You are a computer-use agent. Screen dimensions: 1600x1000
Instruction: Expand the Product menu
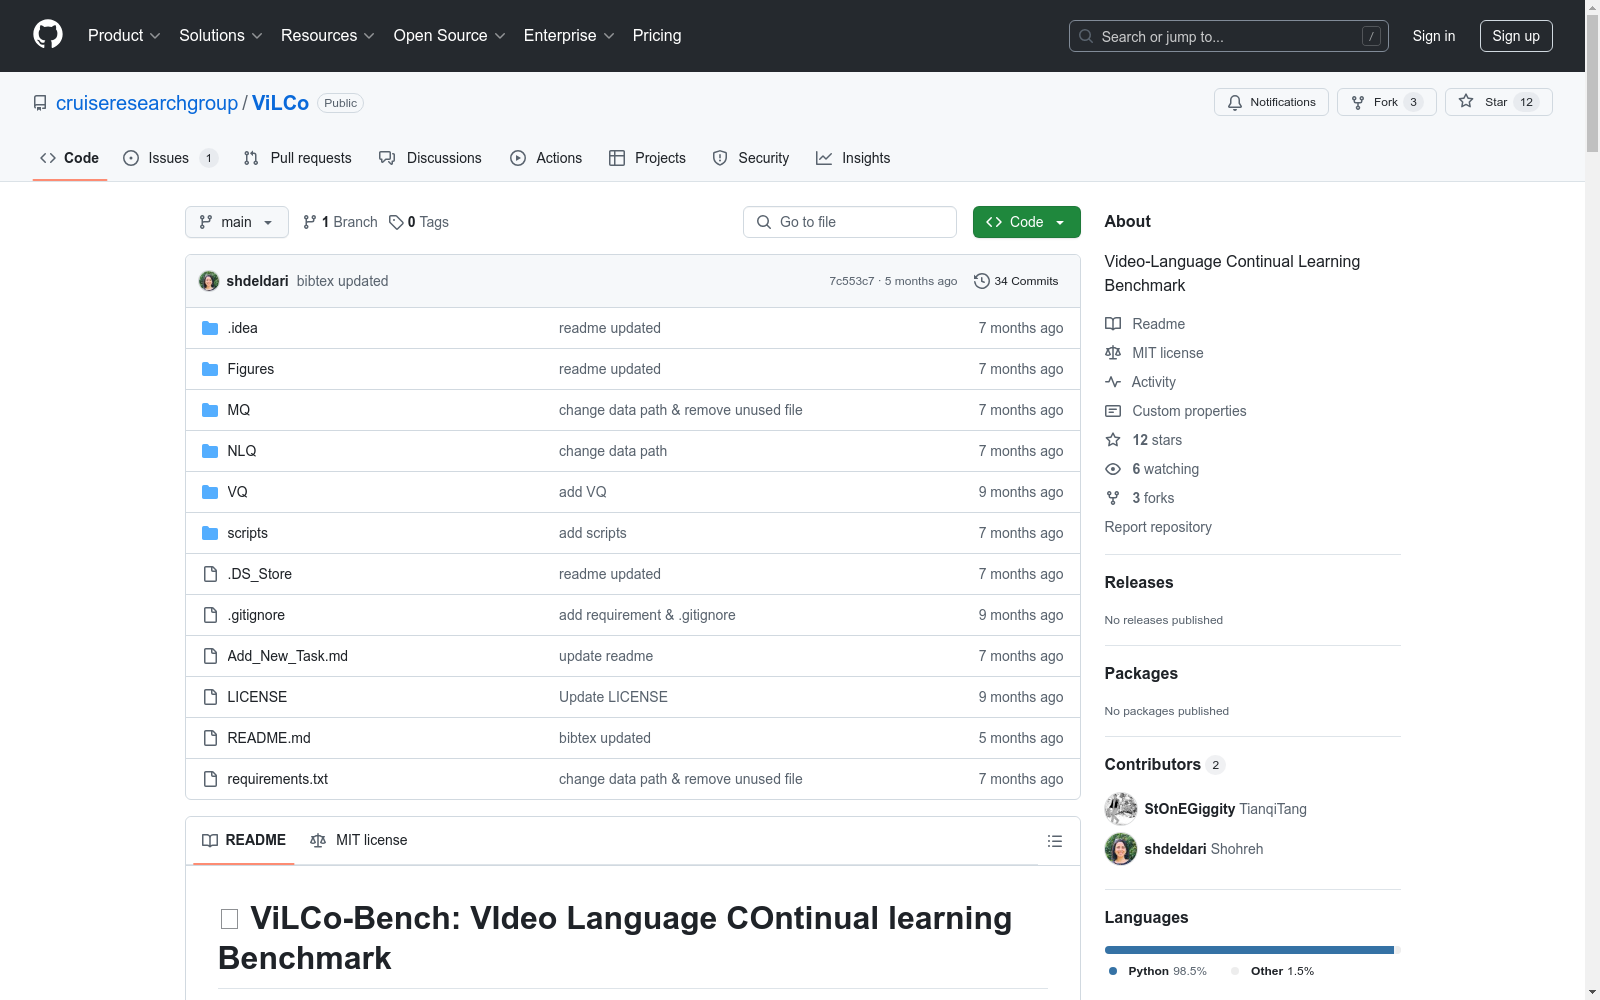coord(124,36)
